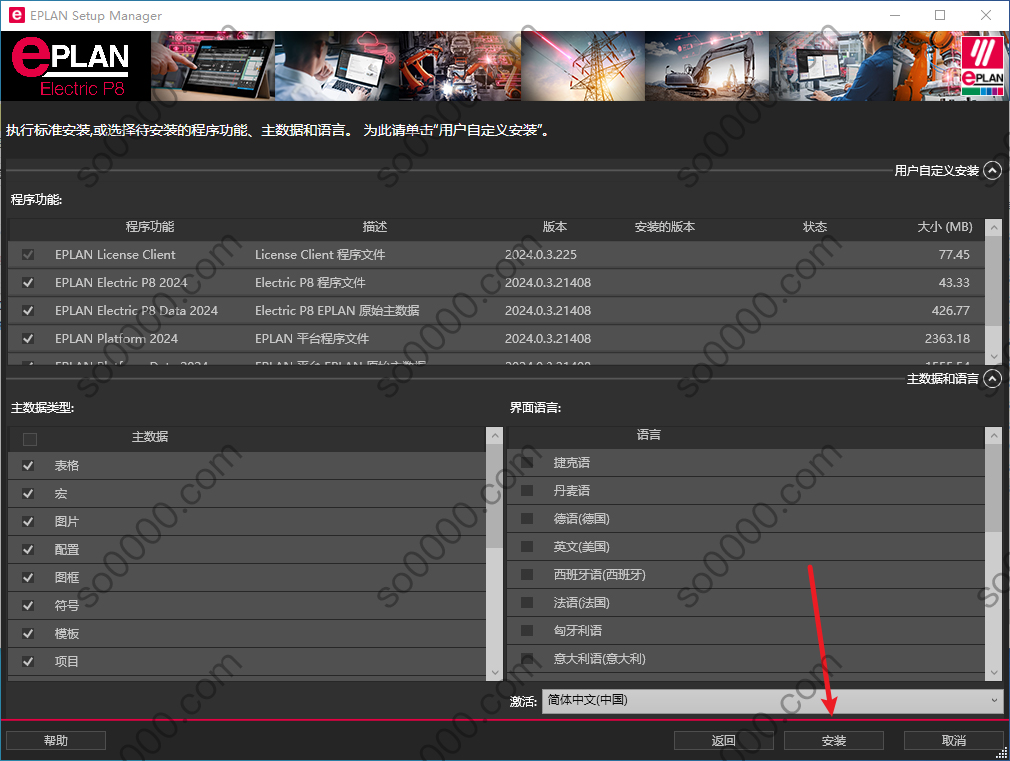Uncheck EPLAN Electric P8 2024 checkbox
This screenshot has width=1010, height=761.
coord(28,282)
